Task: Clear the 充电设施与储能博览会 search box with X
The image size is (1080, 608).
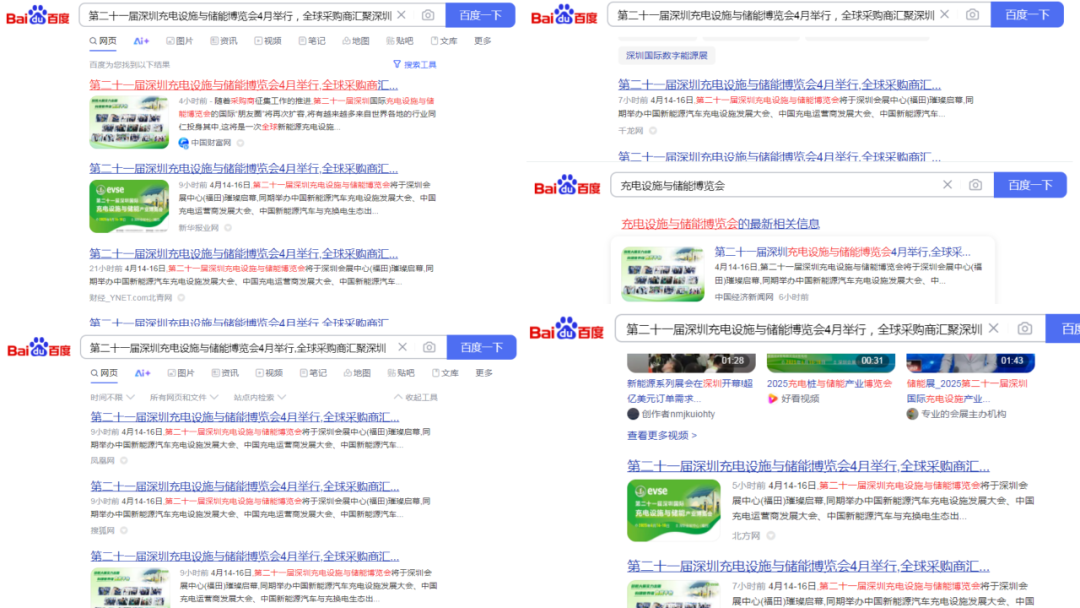Action: (947, 185)
